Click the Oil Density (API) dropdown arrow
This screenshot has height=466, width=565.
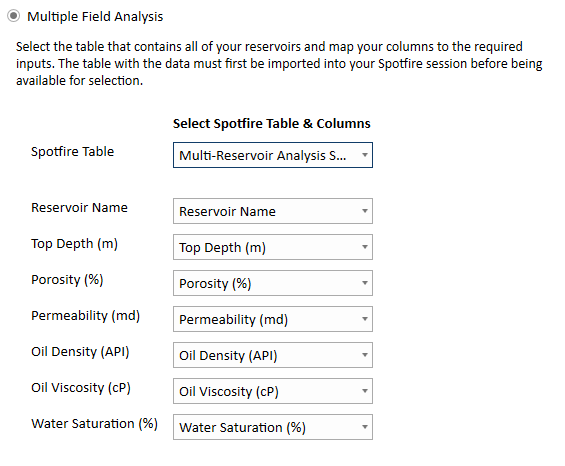tap(365, 355)
